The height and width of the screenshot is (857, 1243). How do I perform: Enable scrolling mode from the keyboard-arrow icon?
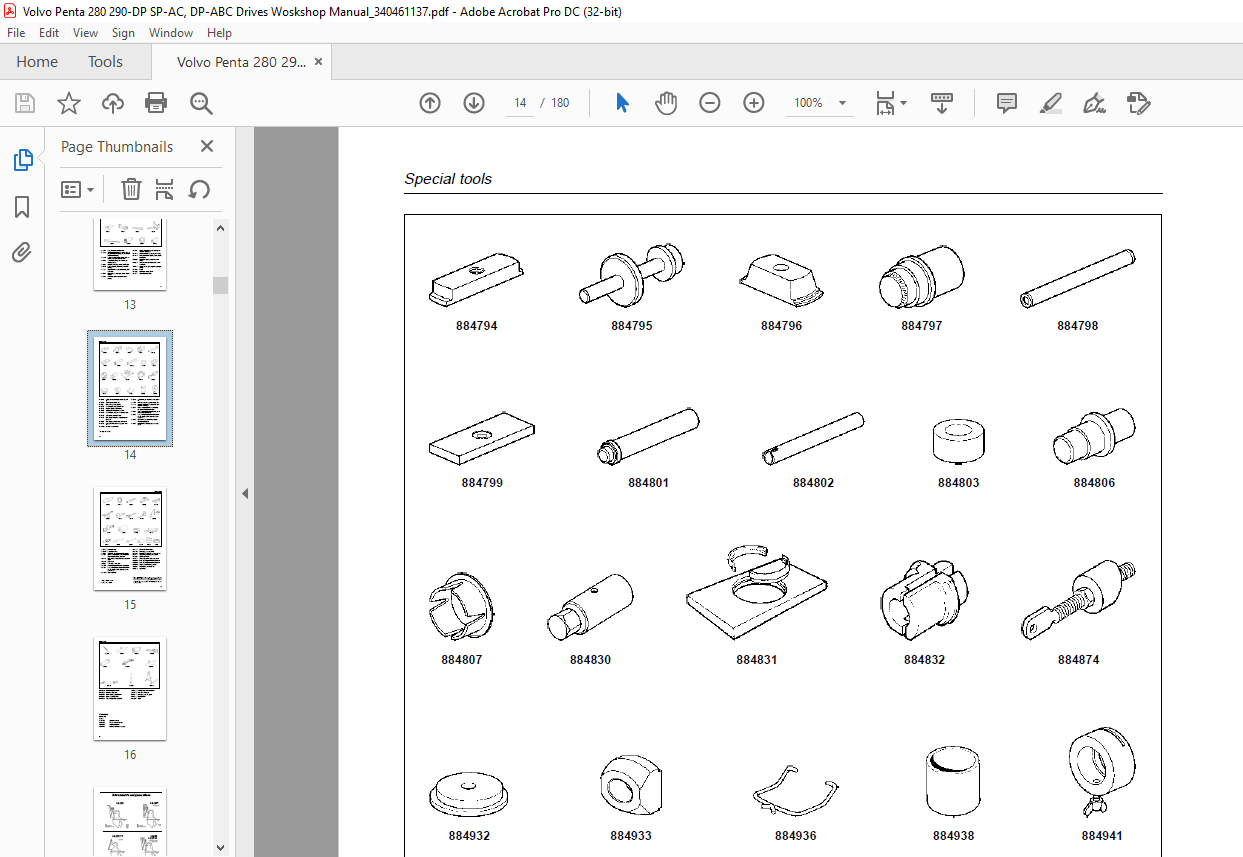point(942,103)
